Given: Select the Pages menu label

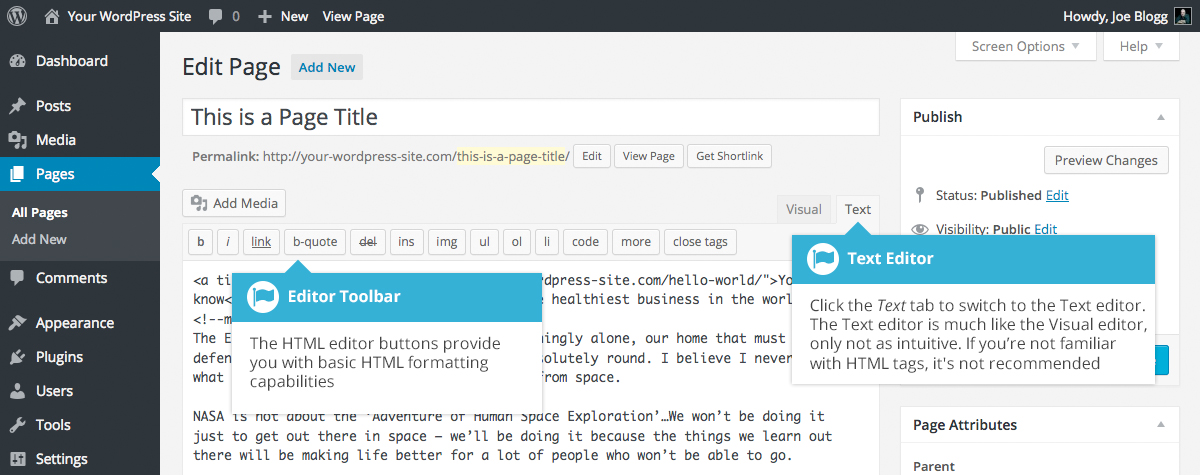Looking at the screenshot, I should [x=55, y=174].
